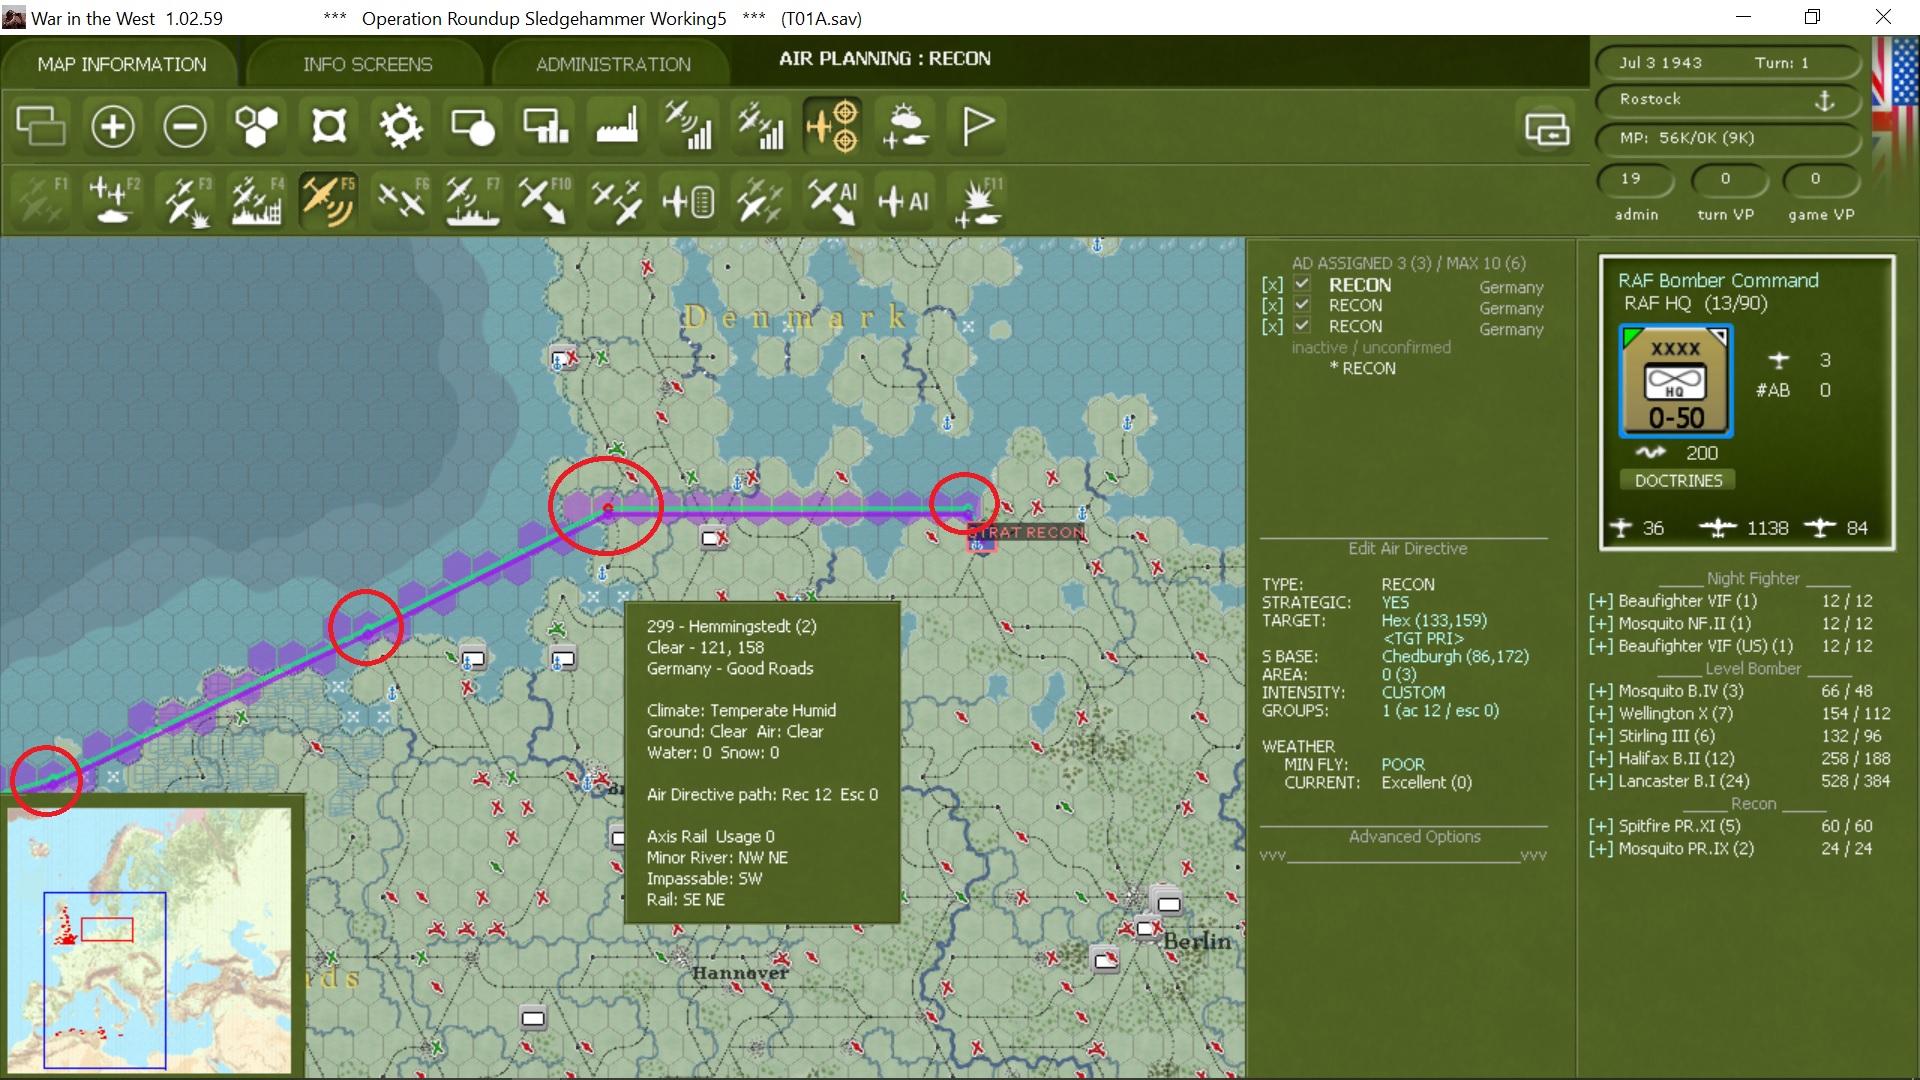
Task: Open the ADMINISTRATION tab
Action: click(613, 64)
